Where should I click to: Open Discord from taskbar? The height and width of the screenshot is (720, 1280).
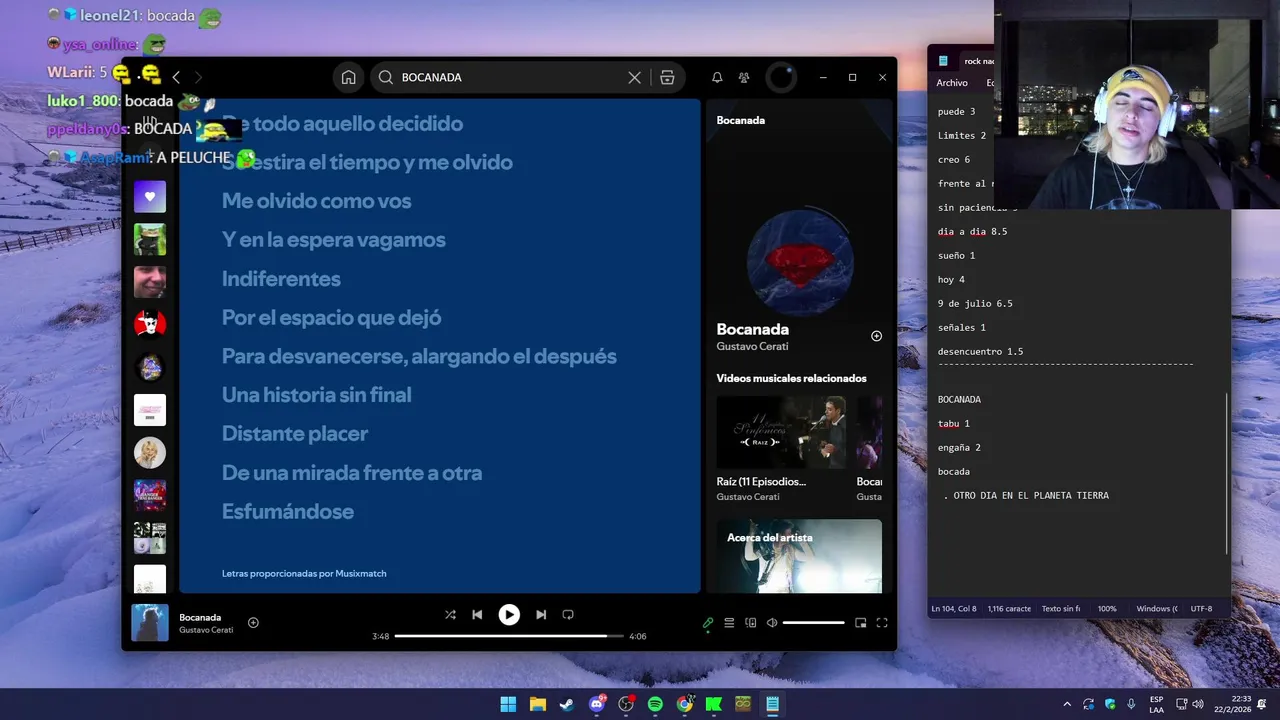pyautogui.click(x=597, y=704)
